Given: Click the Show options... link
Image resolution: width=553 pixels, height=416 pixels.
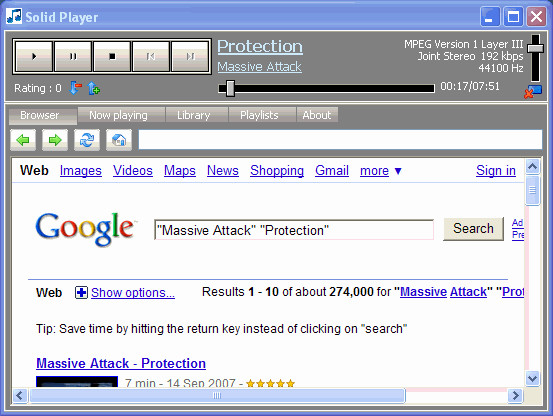Looking at the screenshot, I should [133, 293].
